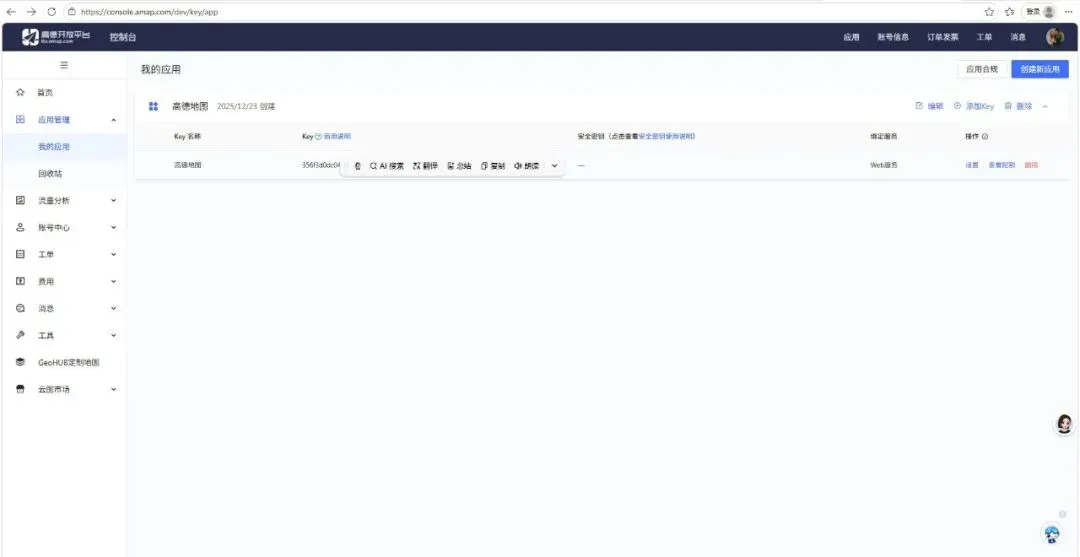Click the 应用合规 button
The image size is (1080, 557).
tap(982, 69)
